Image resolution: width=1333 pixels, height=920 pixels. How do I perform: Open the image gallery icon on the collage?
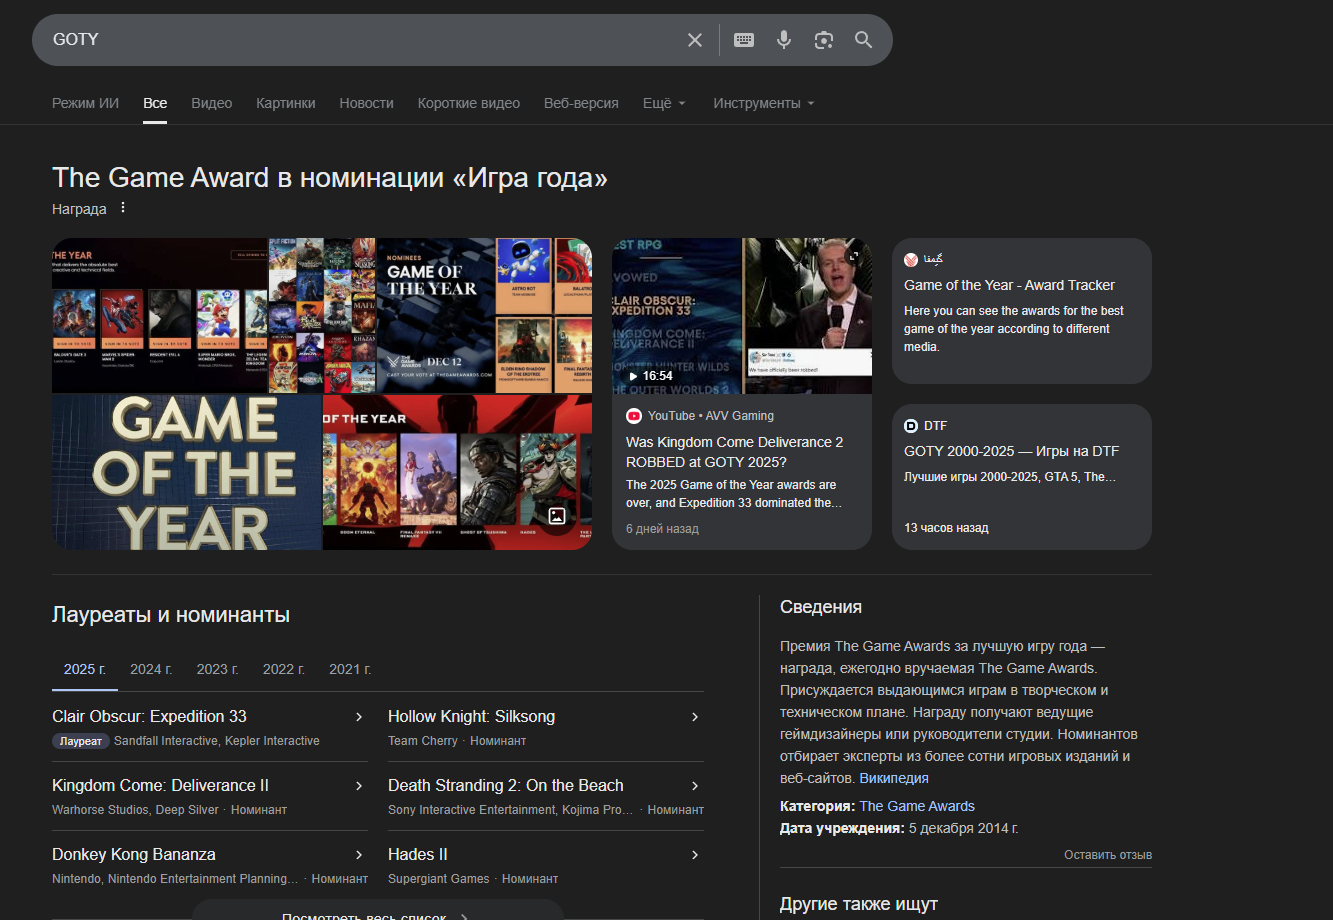click(557, 516)
